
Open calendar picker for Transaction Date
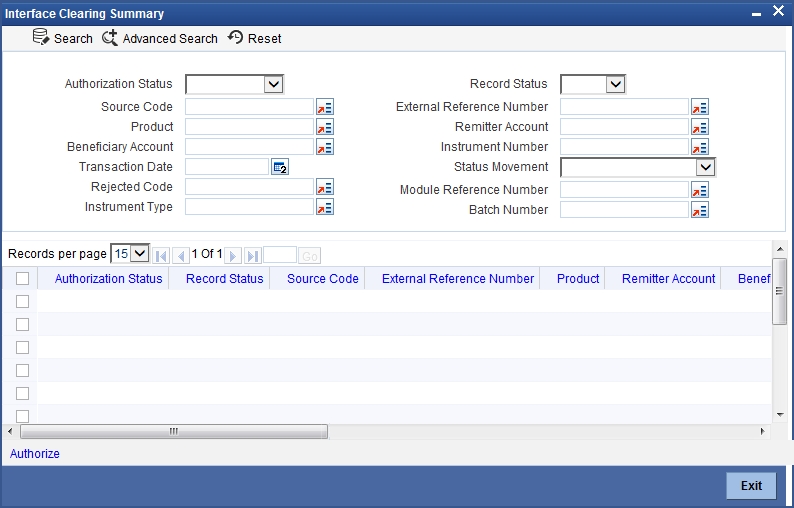point(280,167)
